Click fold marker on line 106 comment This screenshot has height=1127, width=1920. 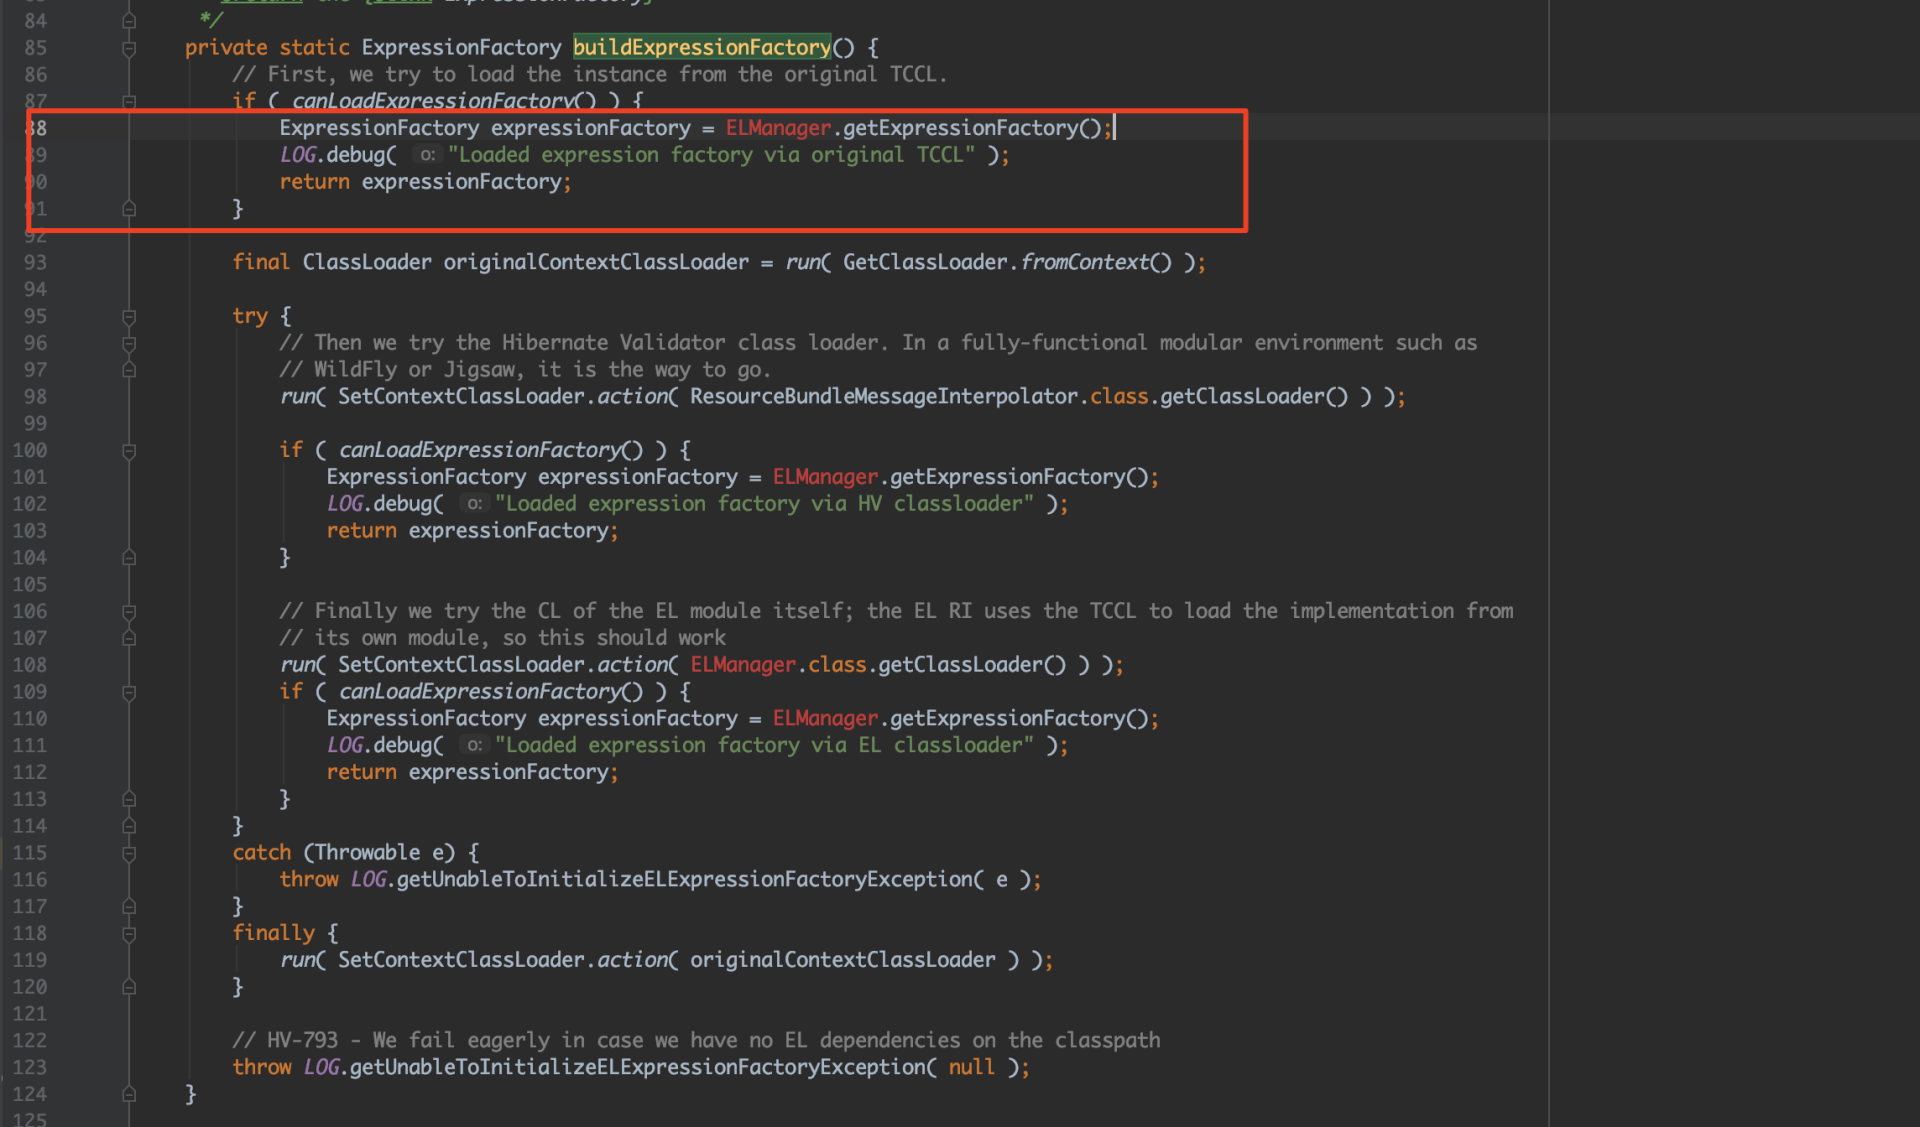(x=129, y=611)
